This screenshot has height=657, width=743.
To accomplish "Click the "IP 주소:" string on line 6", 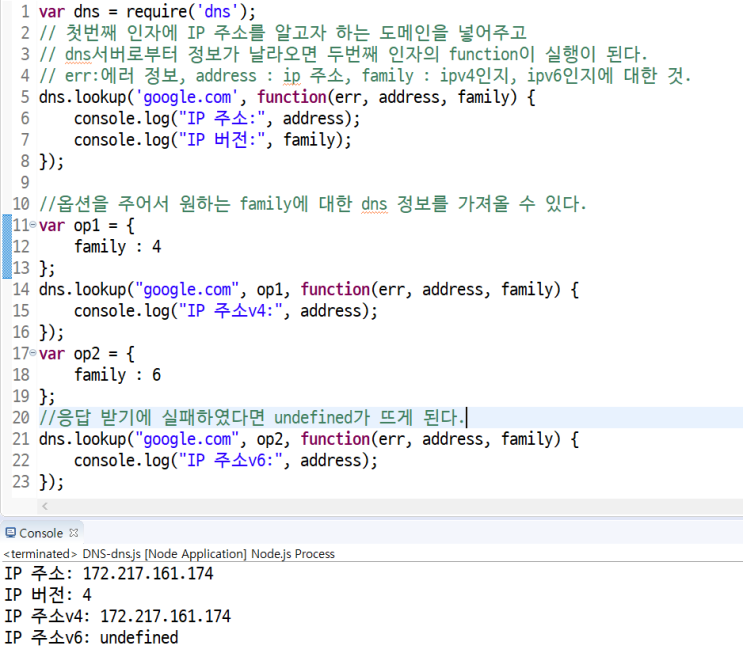I will (x=222, y=118).
